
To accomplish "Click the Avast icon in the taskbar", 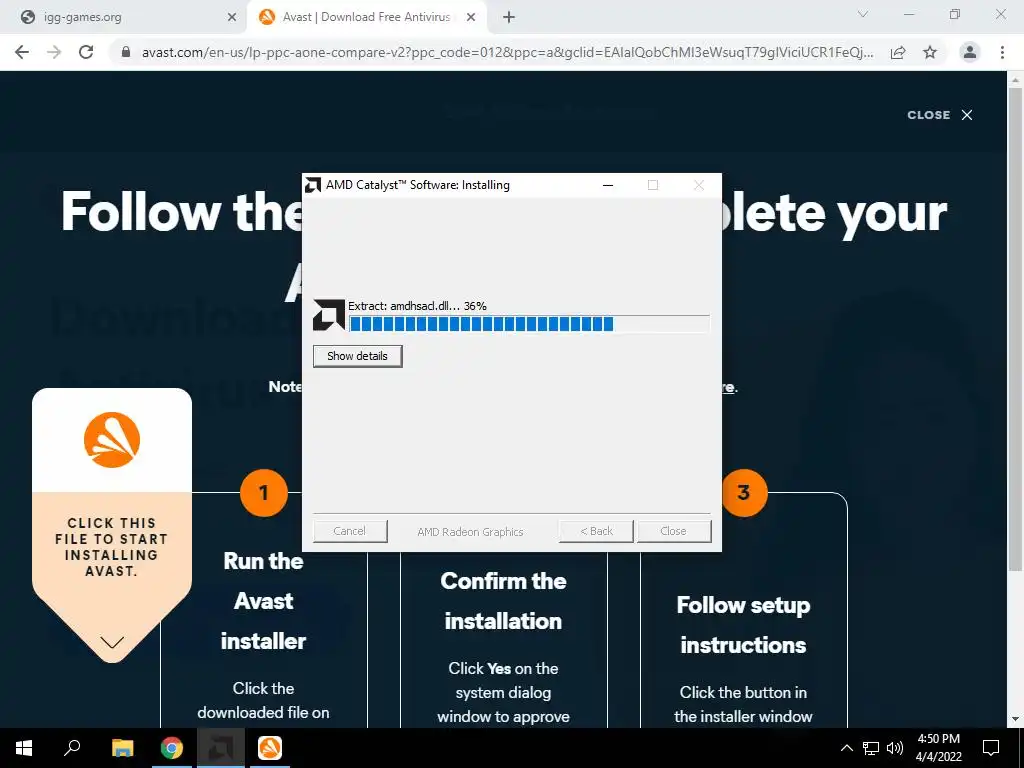I will point(270,748).
